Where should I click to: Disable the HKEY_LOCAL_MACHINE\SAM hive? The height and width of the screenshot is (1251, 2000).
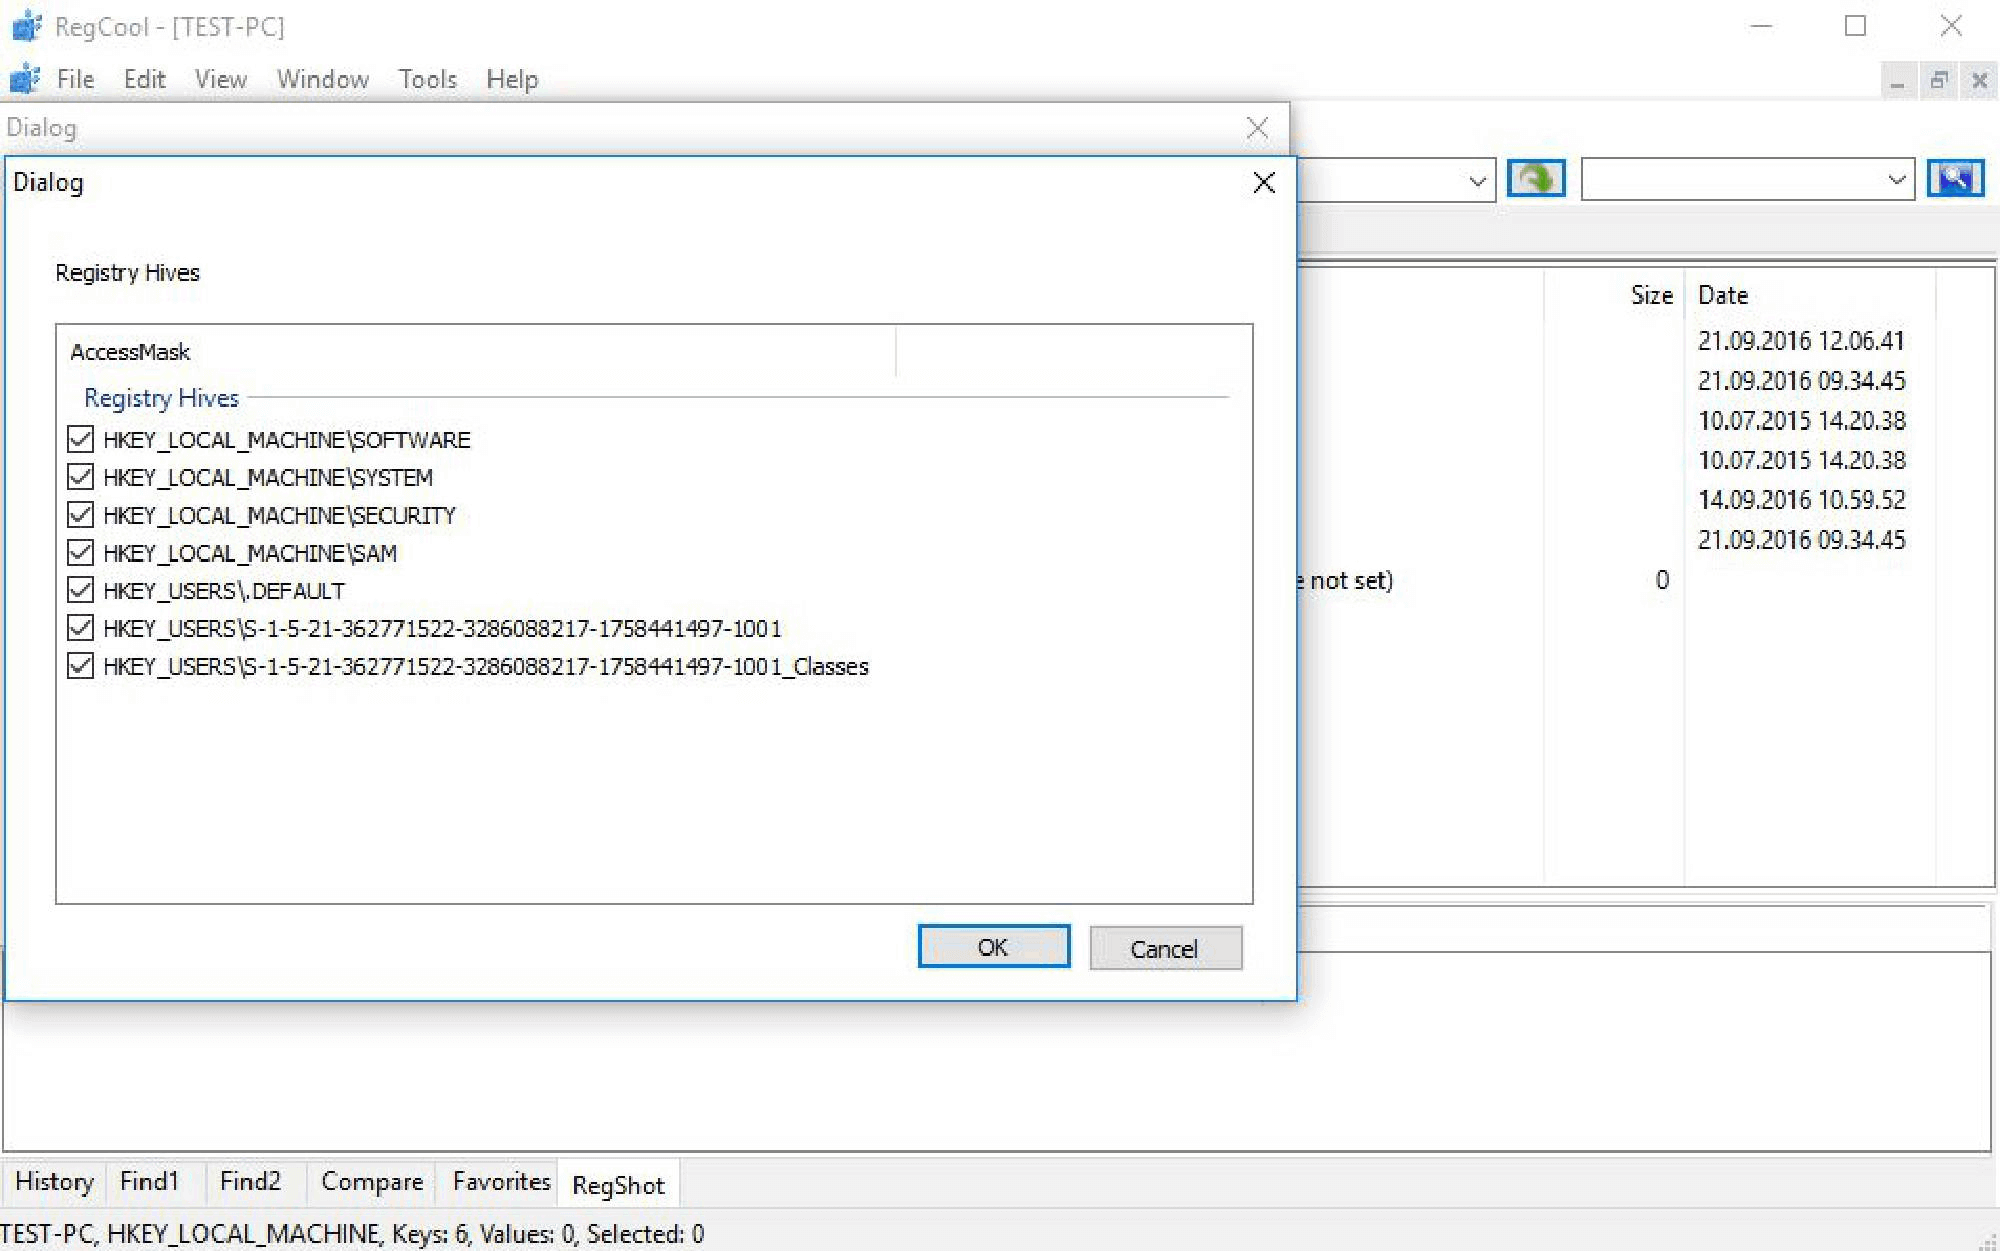81,553
